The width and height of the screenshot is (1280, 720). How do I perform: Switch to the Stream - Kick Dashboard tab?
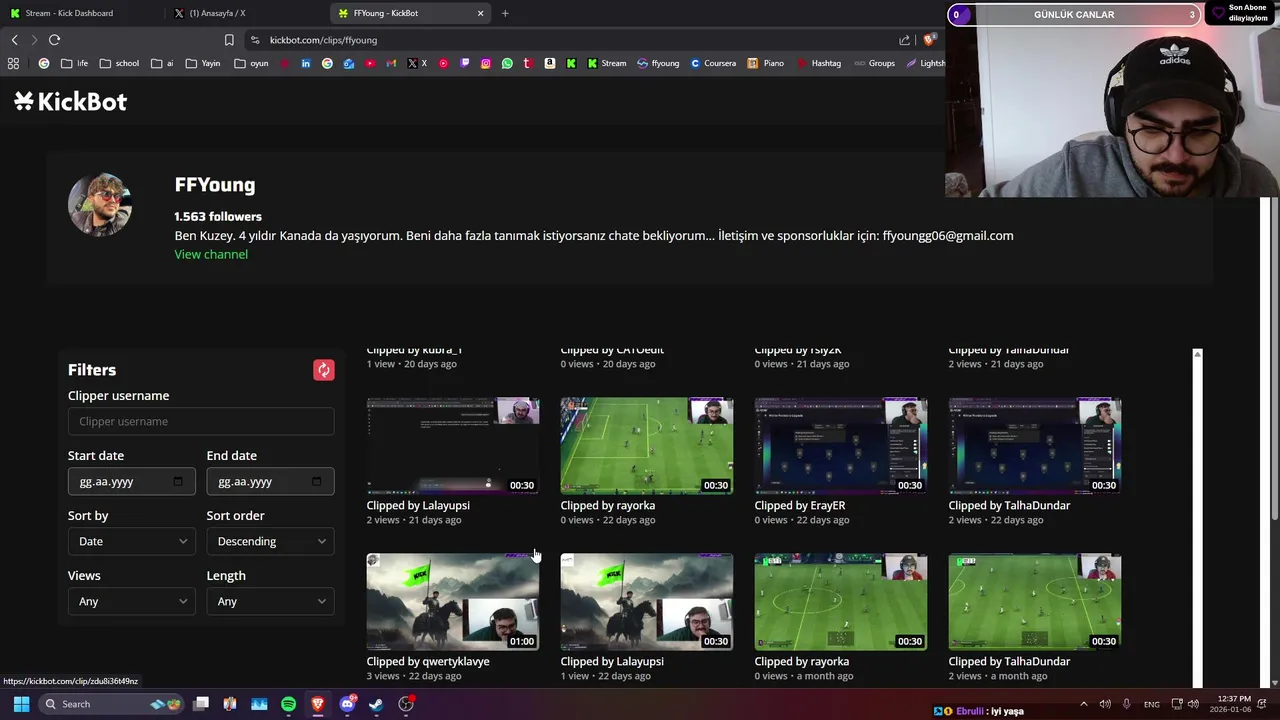click(80, 13)
